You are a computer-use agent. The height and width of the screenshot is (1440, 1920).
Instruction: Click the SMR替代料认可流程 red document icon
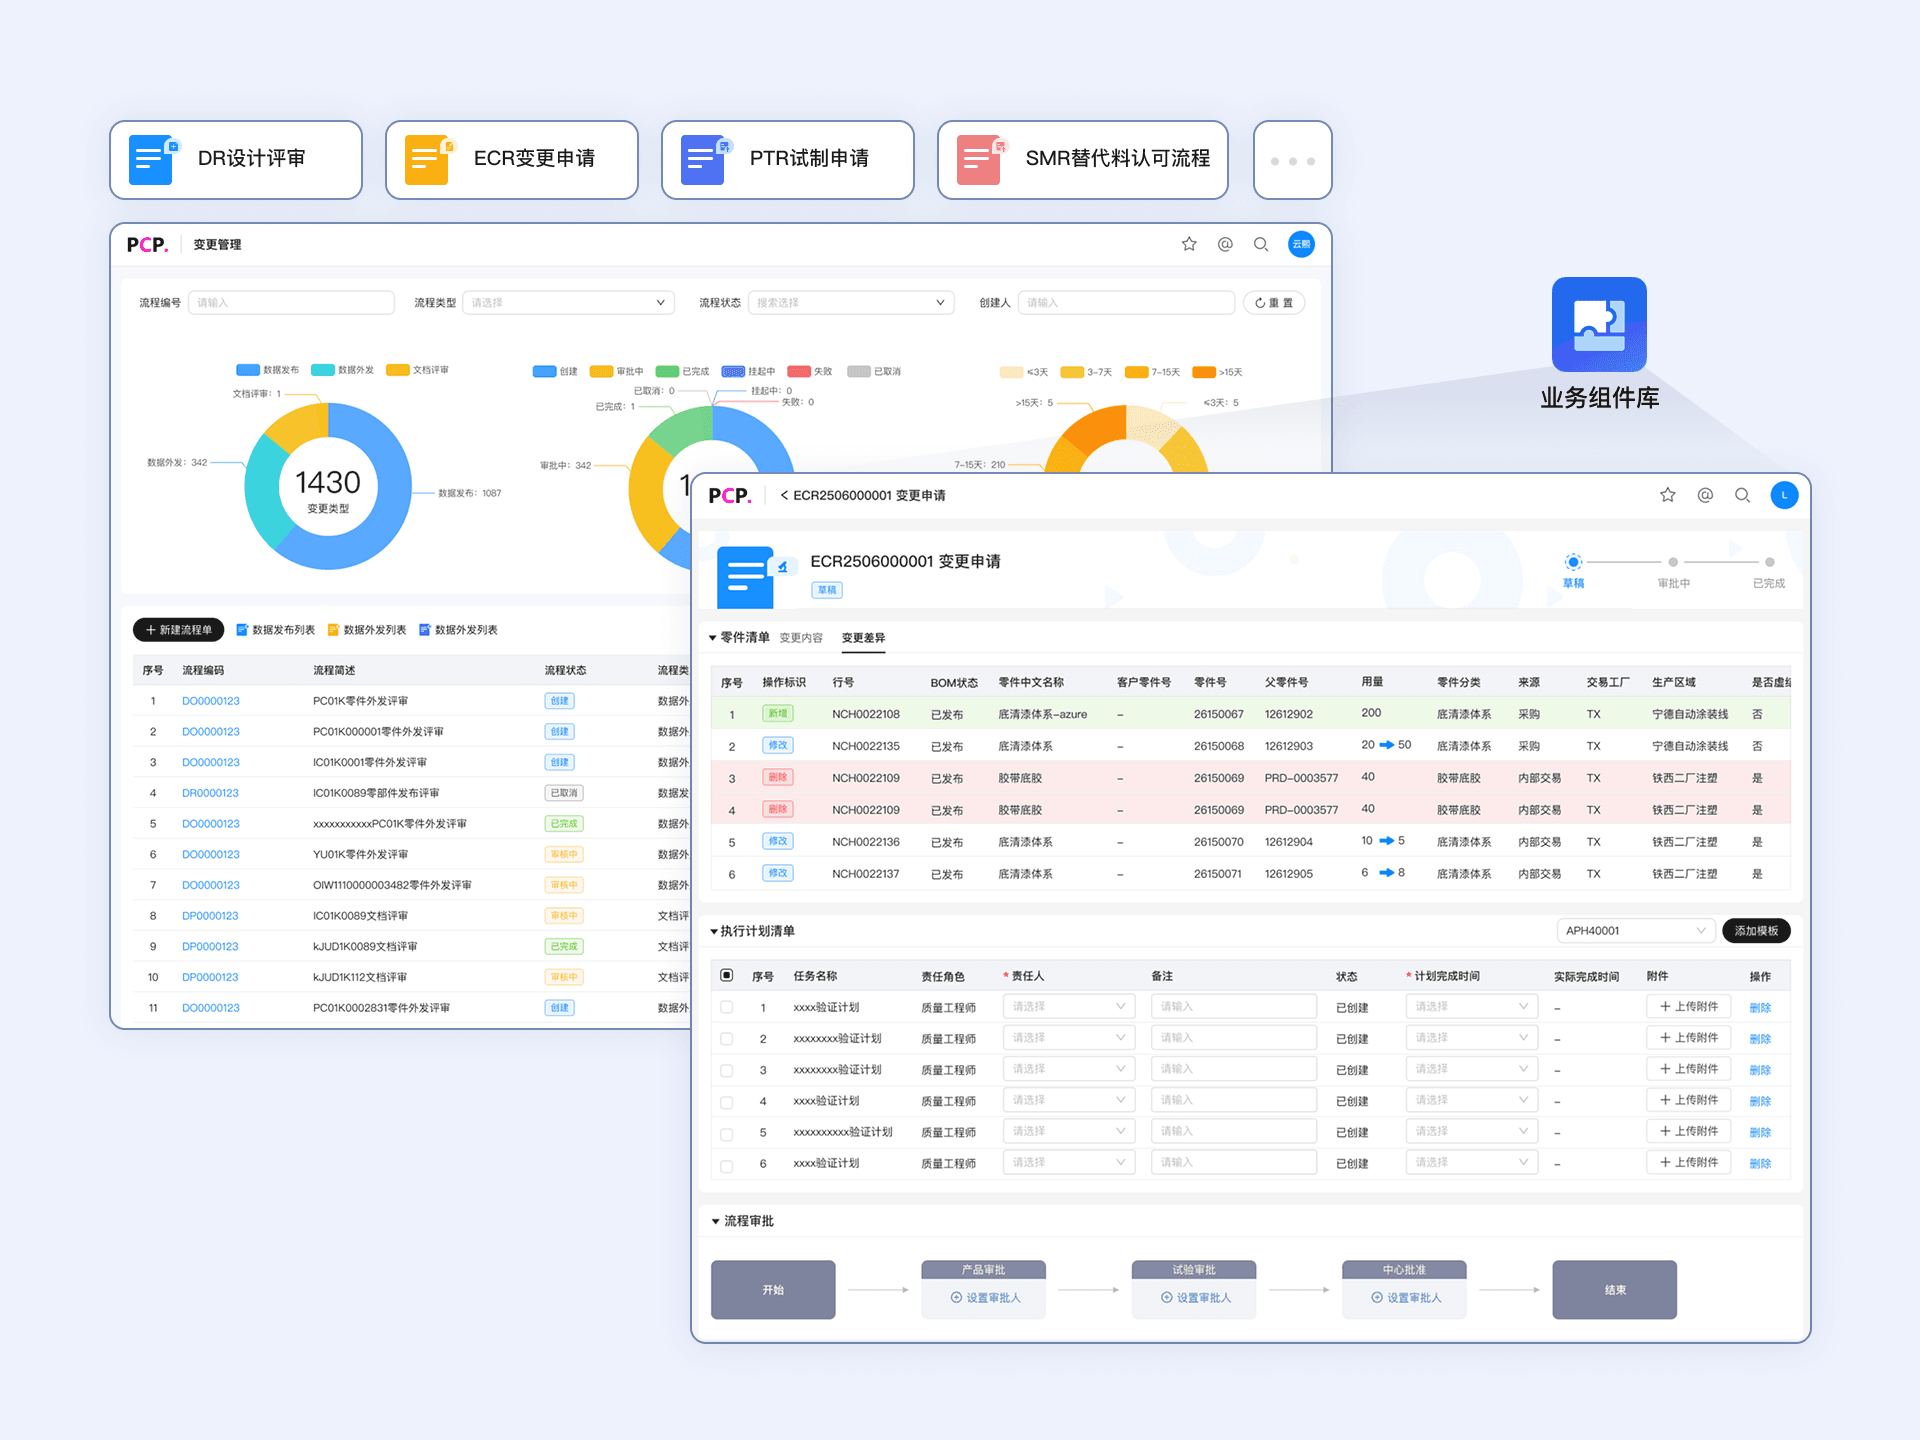click(x=979, y=160)
